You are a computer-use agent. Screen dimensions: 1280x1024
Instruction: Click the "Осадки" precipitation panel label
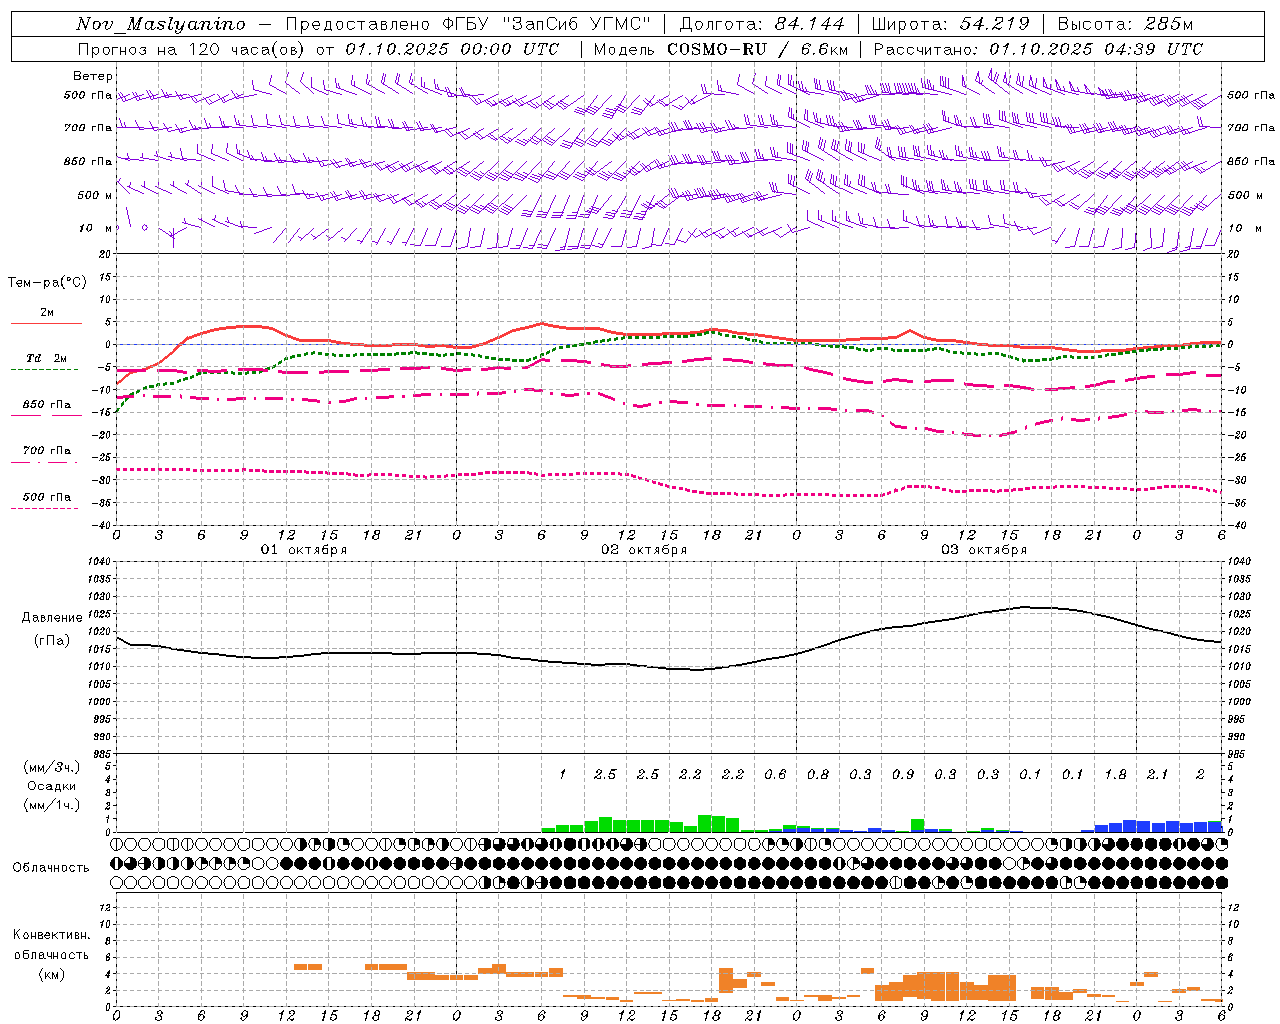pos(51,786)
